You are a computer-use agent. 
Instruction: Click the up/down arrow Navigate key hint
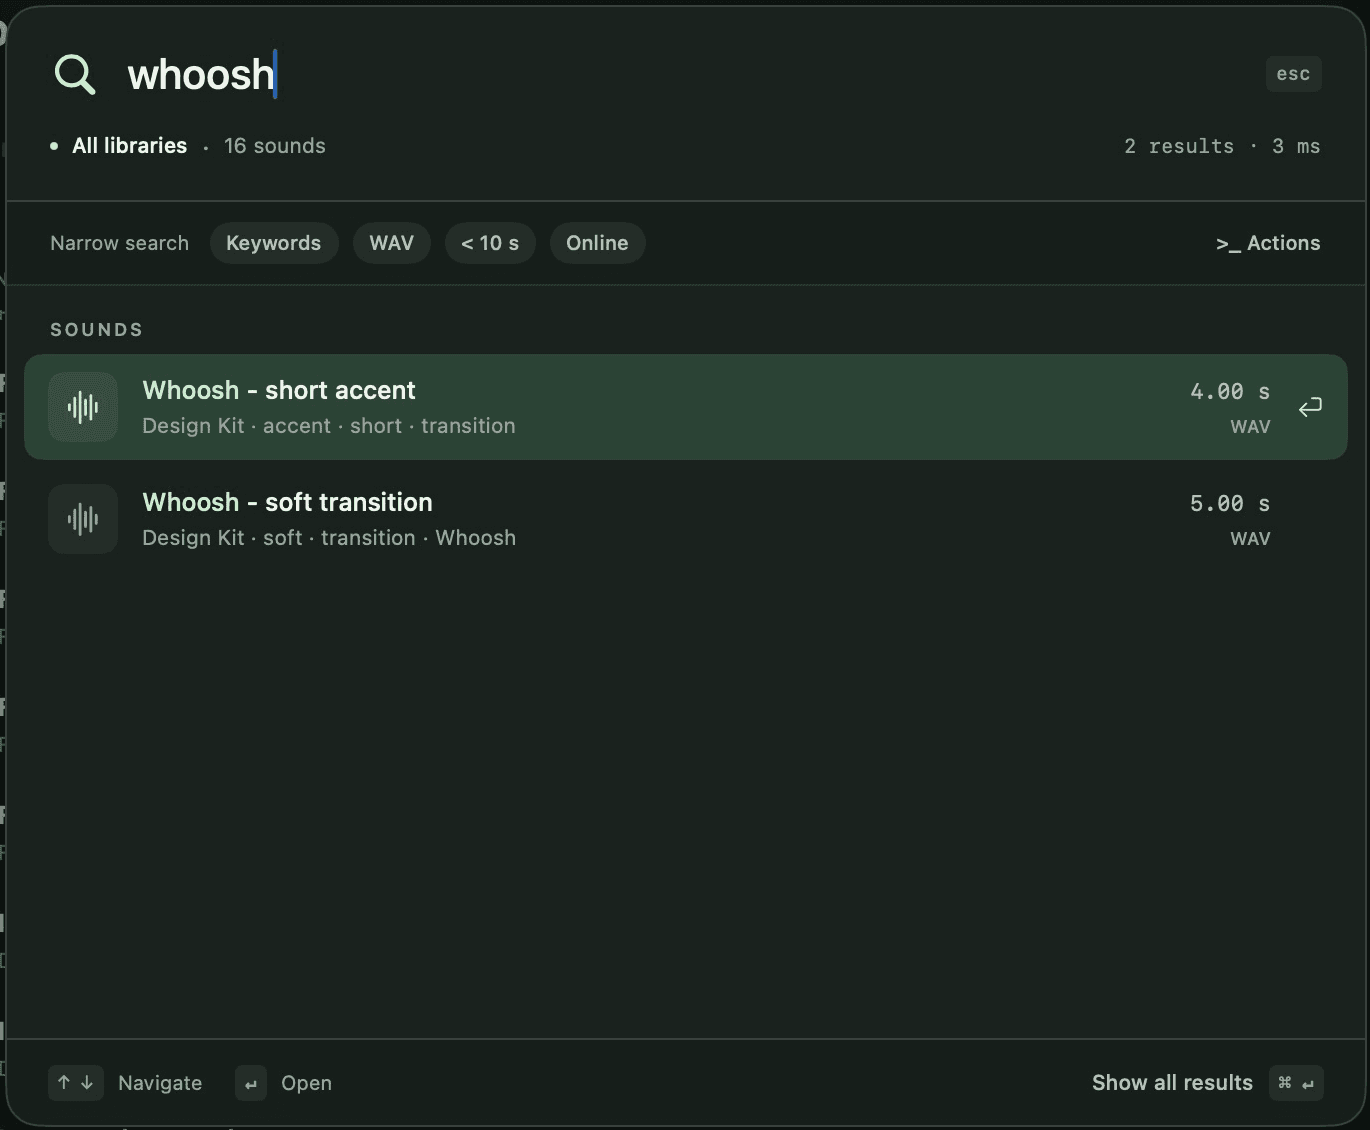76,1083
